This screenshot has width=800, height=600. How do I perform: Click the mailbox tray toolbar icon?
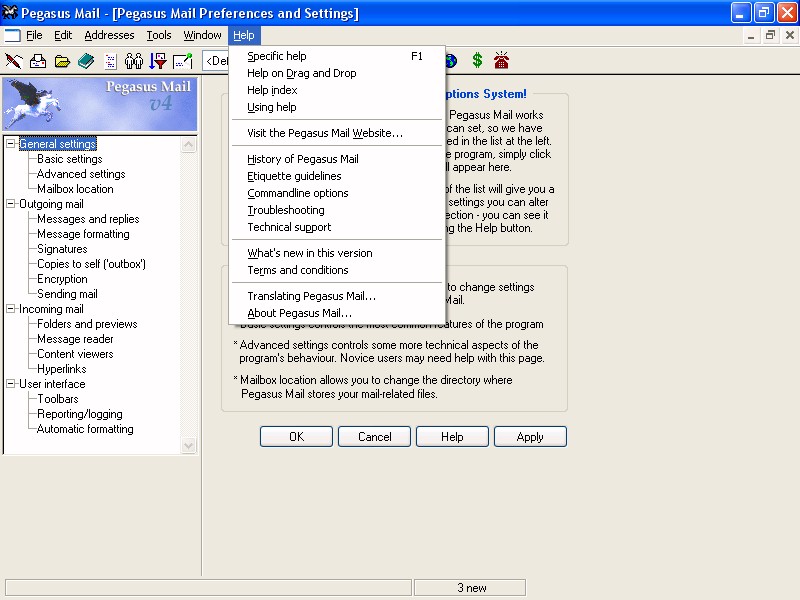38,61
